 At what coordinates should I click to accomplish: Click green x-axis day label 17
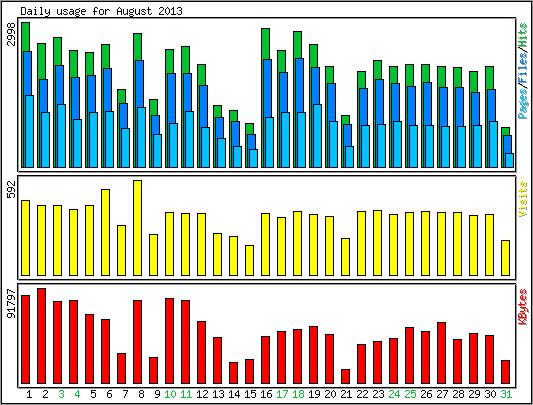282,394
